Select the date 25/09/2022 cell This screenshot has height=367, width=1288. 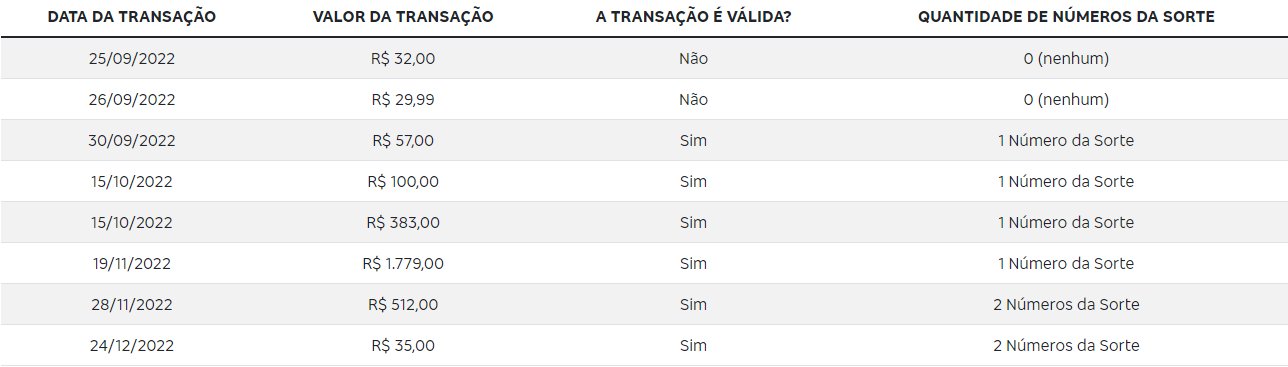coord(132,59)
